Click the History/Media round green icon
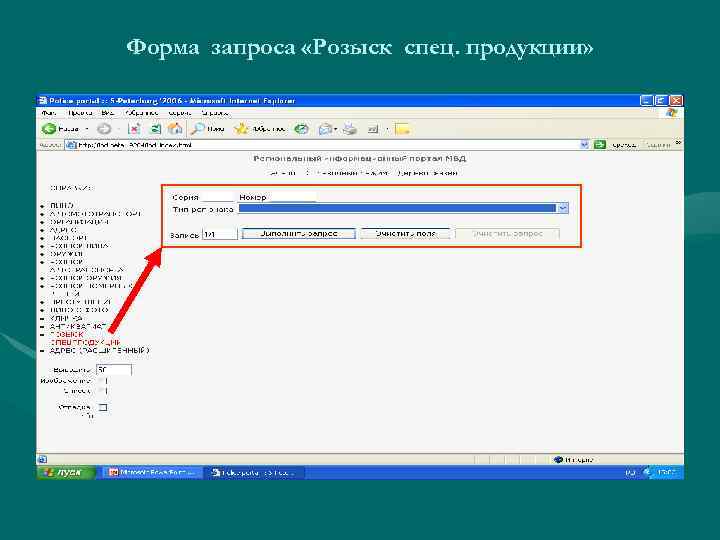The image size is (720, 540). 301,129
